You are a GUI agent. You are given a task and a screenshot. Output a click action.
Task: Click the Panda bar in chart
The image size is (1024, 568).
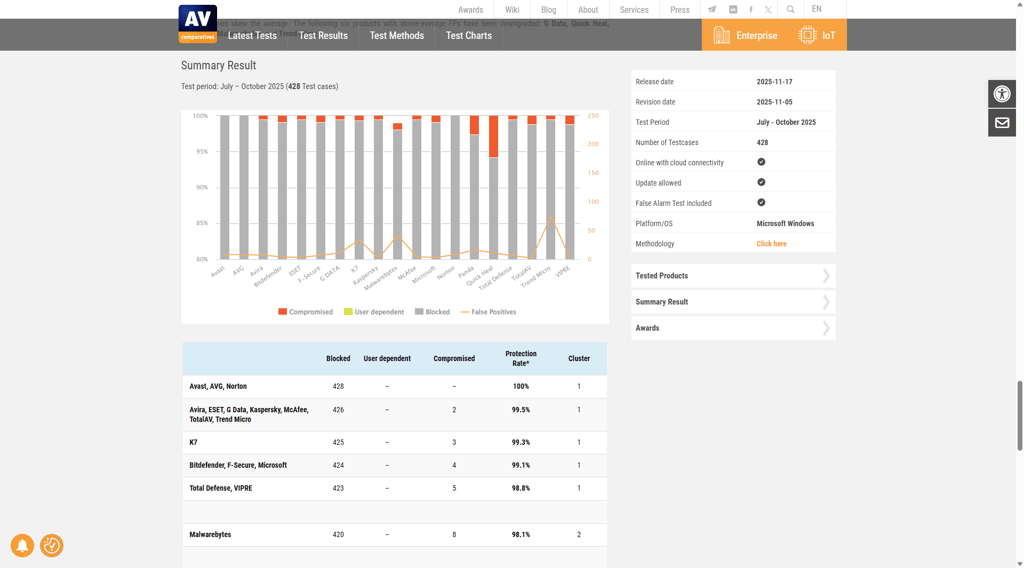(474, 187)
